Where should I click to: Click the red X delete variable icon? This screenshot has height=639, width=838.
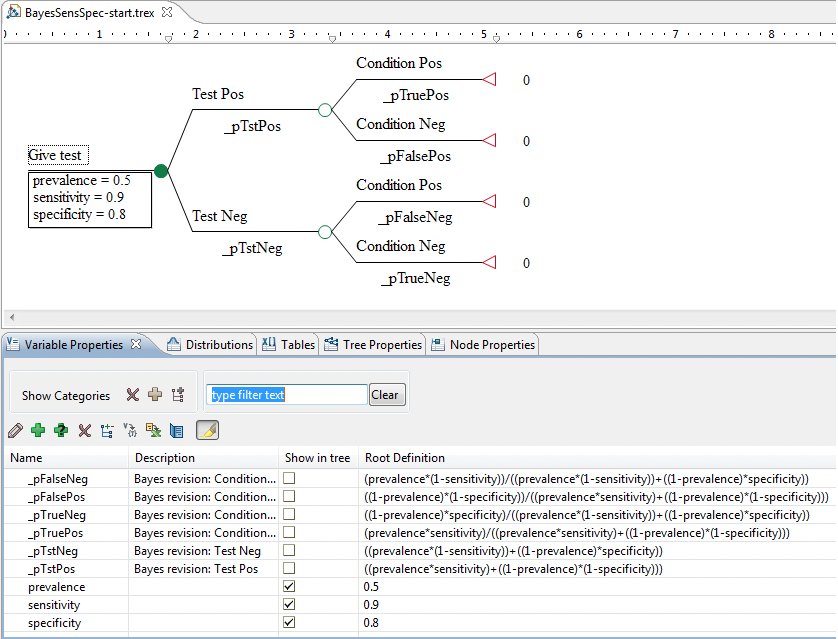[x=85, y=431]
